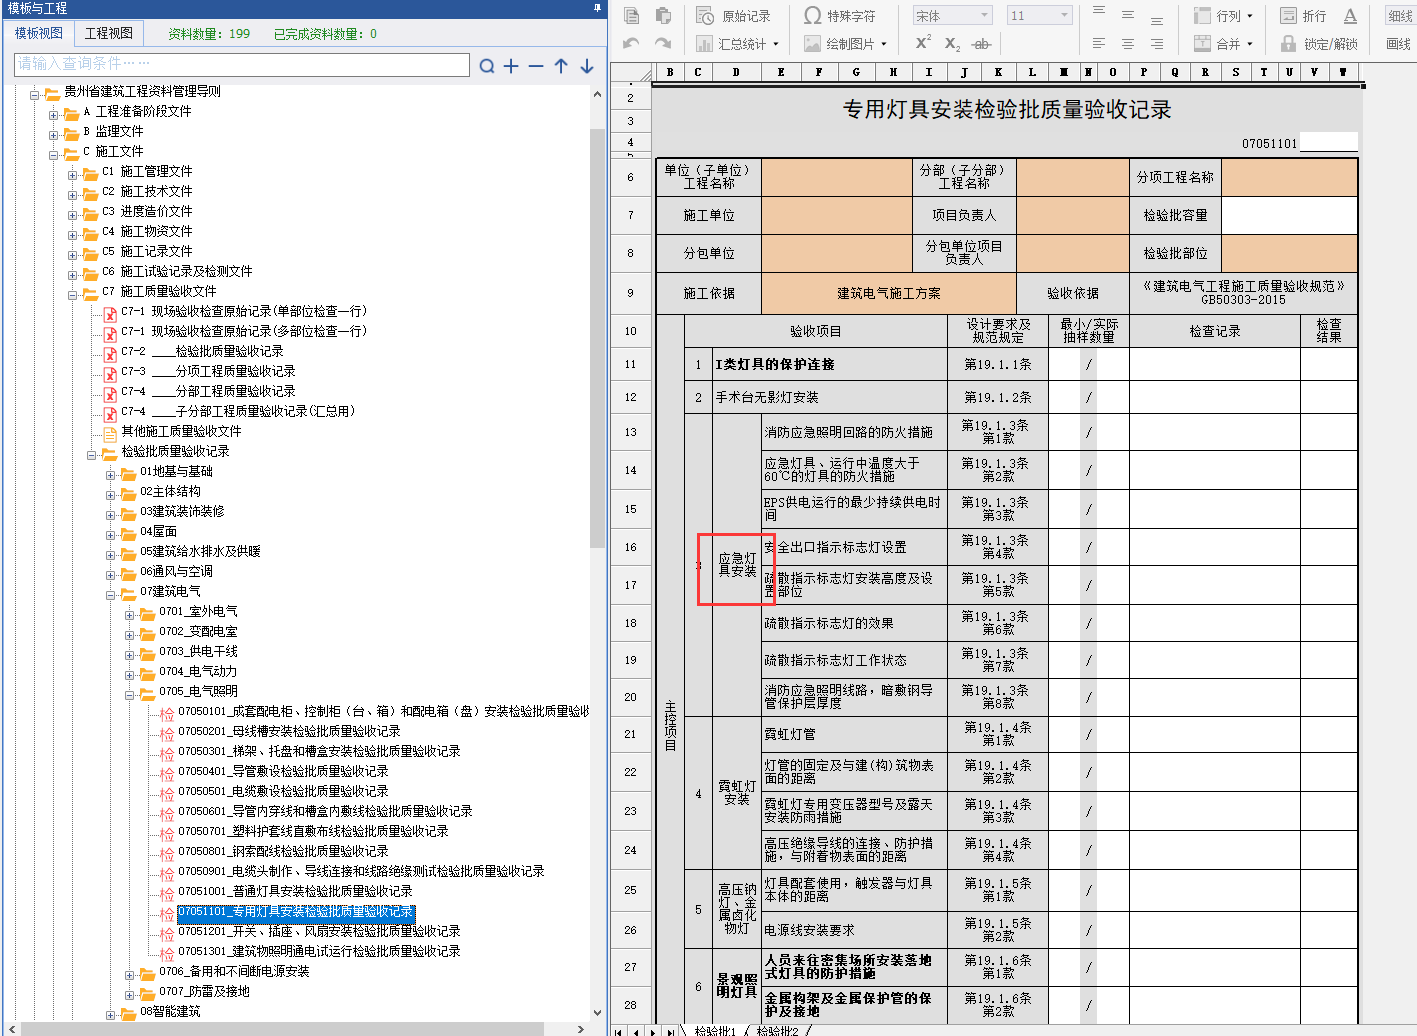Select 07050401_导管敷设 record item
The image size is (1417, 1036).
coord(283,771)
